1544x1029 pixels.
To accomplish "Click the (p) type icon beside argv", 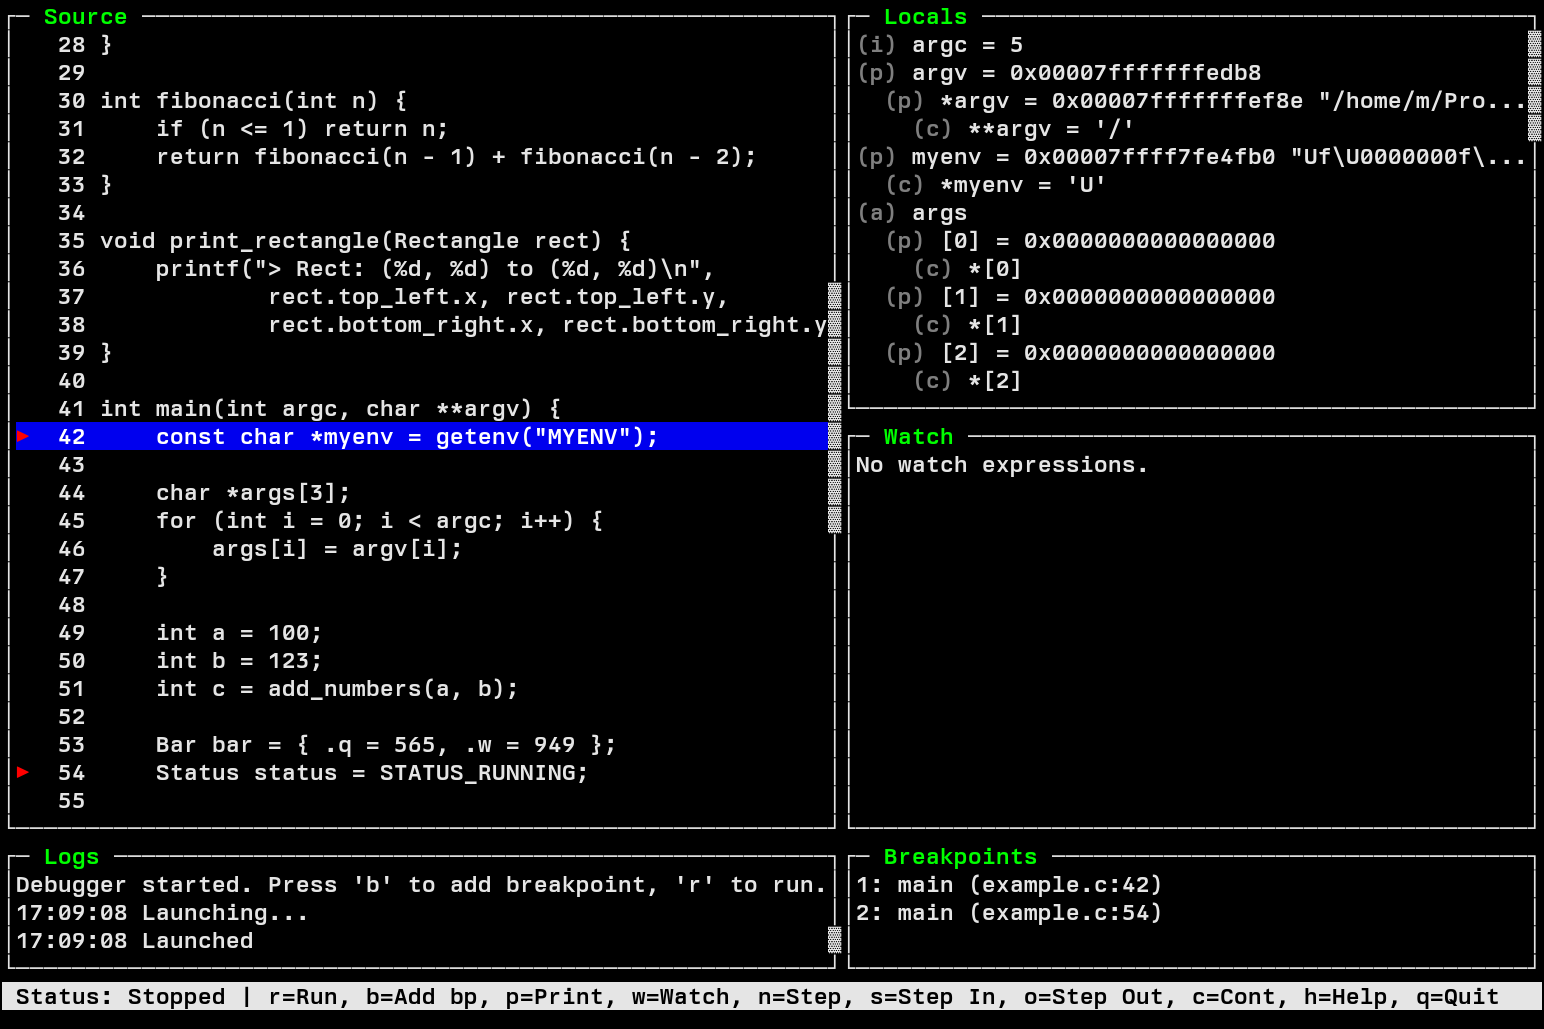I will click(876, 73).
